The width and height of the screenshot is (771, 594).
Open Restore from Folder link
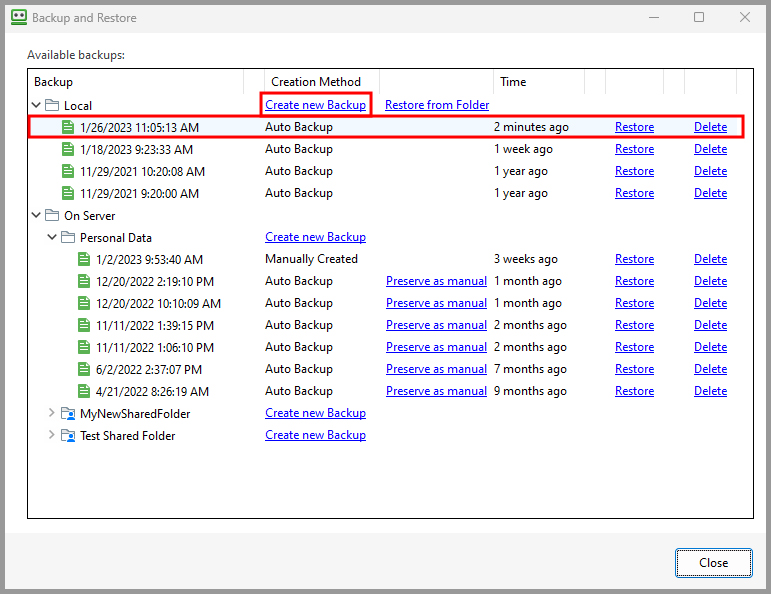[437, 105]
